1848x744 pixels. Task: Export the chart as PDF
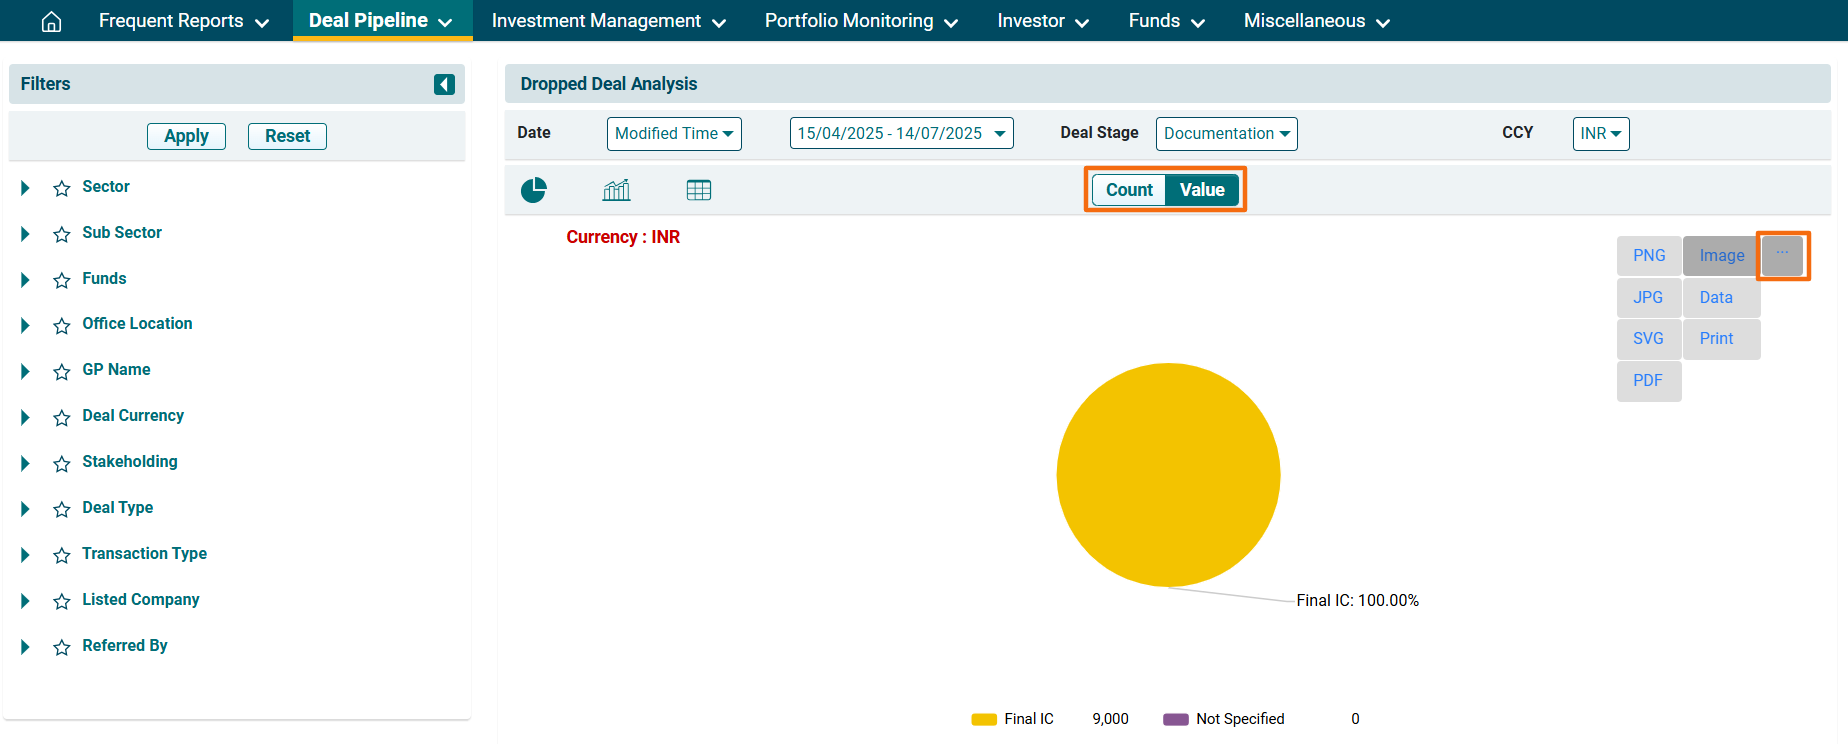[x=1648, y=380]
